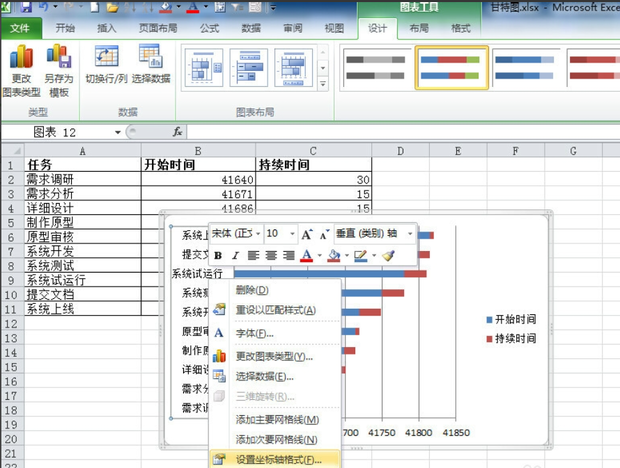This screenshot has width=620, height=468.
Task: Choose 选择数据(E)... from context menu
Action: (x=275, y=377)
